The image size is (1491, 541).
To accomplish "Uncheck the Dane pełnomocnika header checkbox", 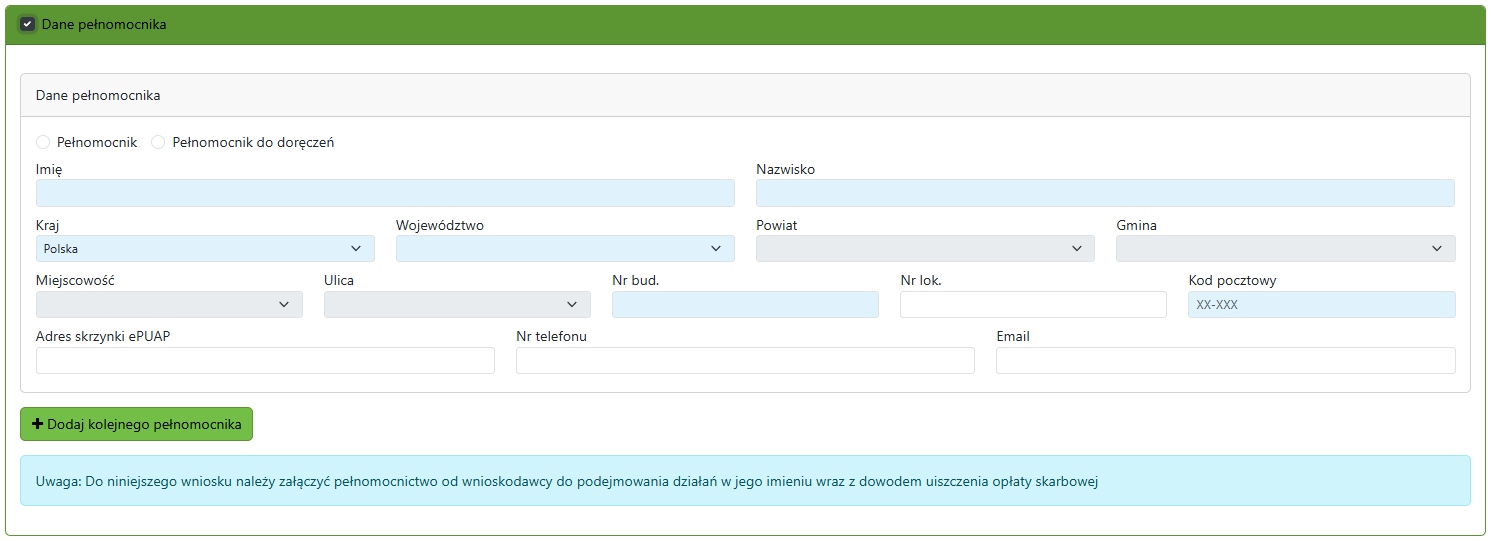I will click(x=28, y=24).
